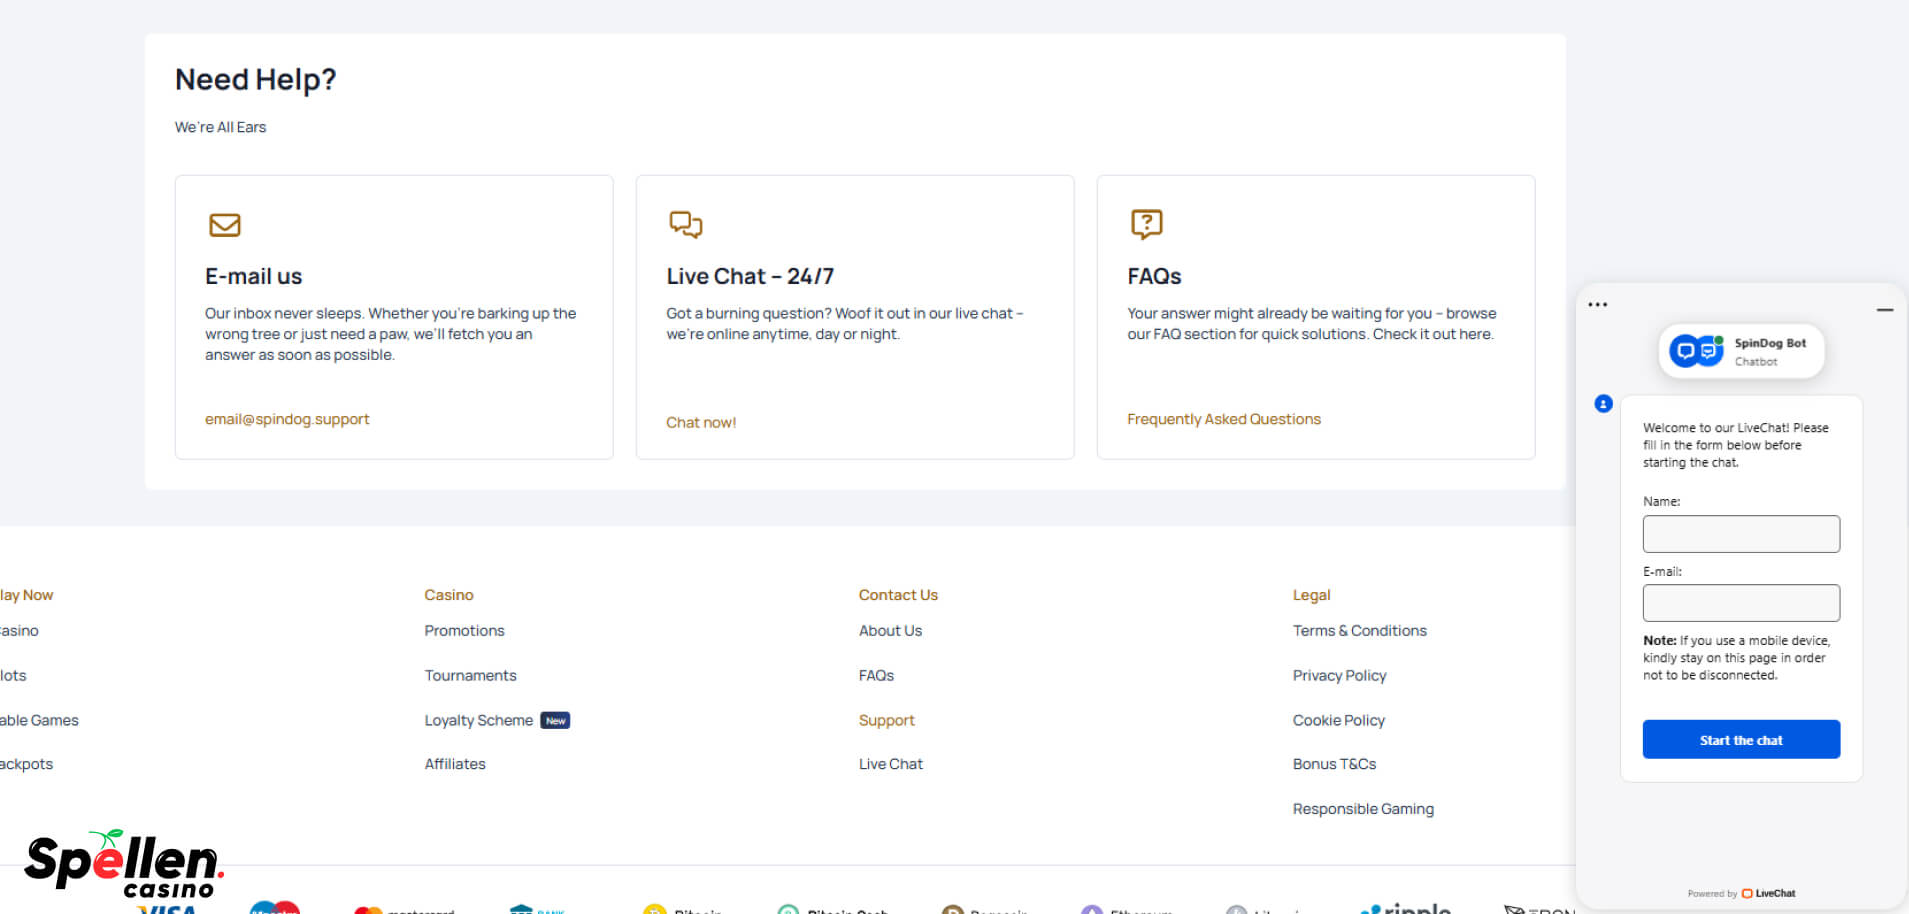Open Frequently Asked Questions link
The height and width of the screenshot is (914, 1909).
click(x=1223, y=419)
